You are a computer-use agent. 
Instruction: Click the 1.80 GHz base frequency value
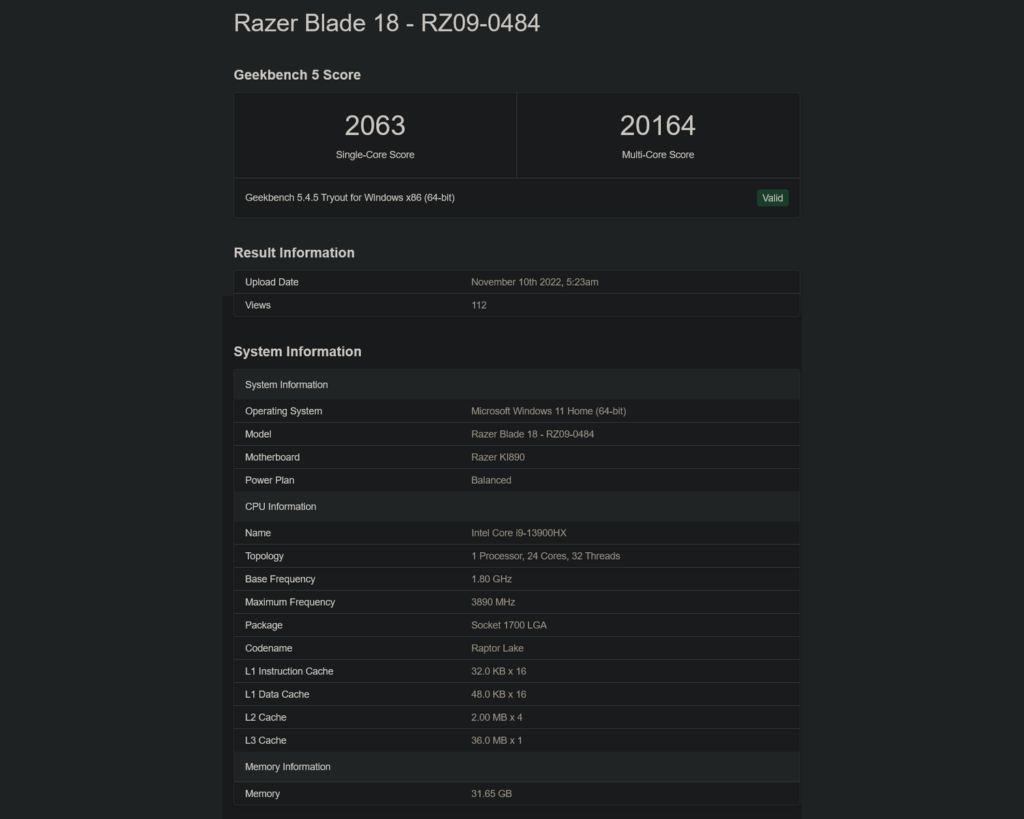click(x=491, y=579)
